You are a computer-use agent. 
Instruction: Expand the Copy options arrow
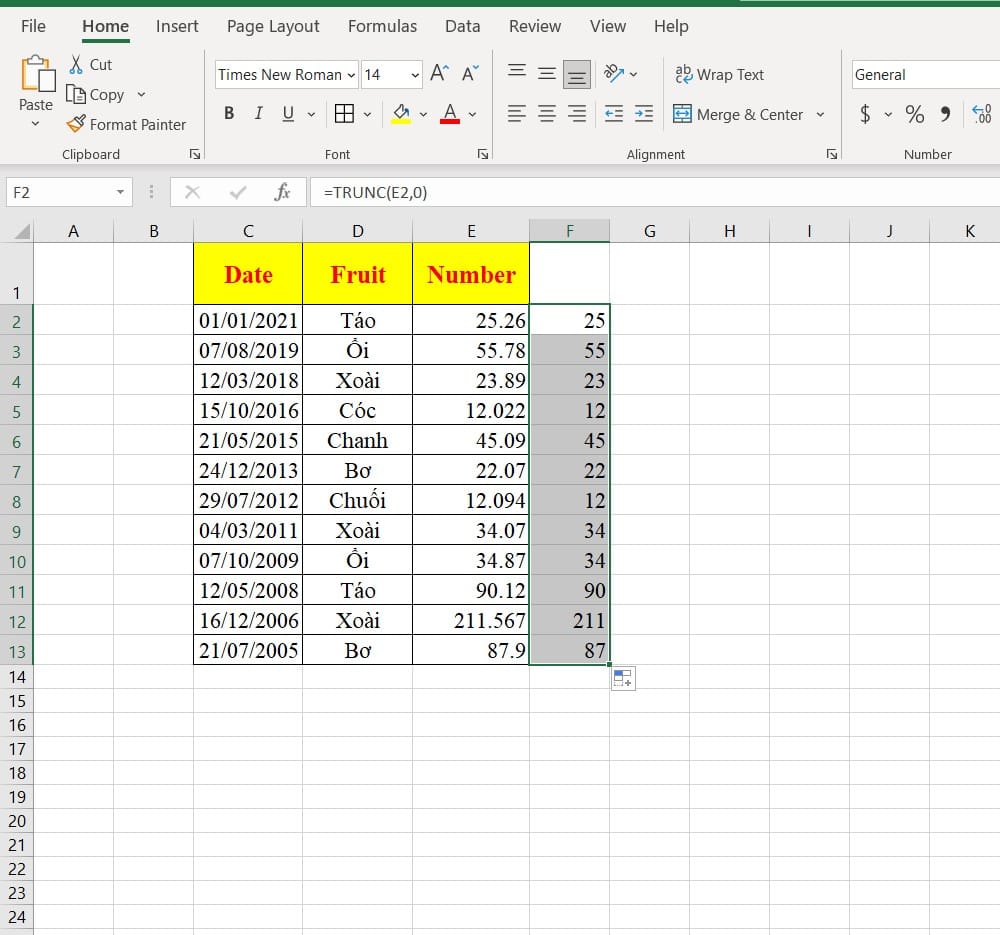click(x=142, y=94)
